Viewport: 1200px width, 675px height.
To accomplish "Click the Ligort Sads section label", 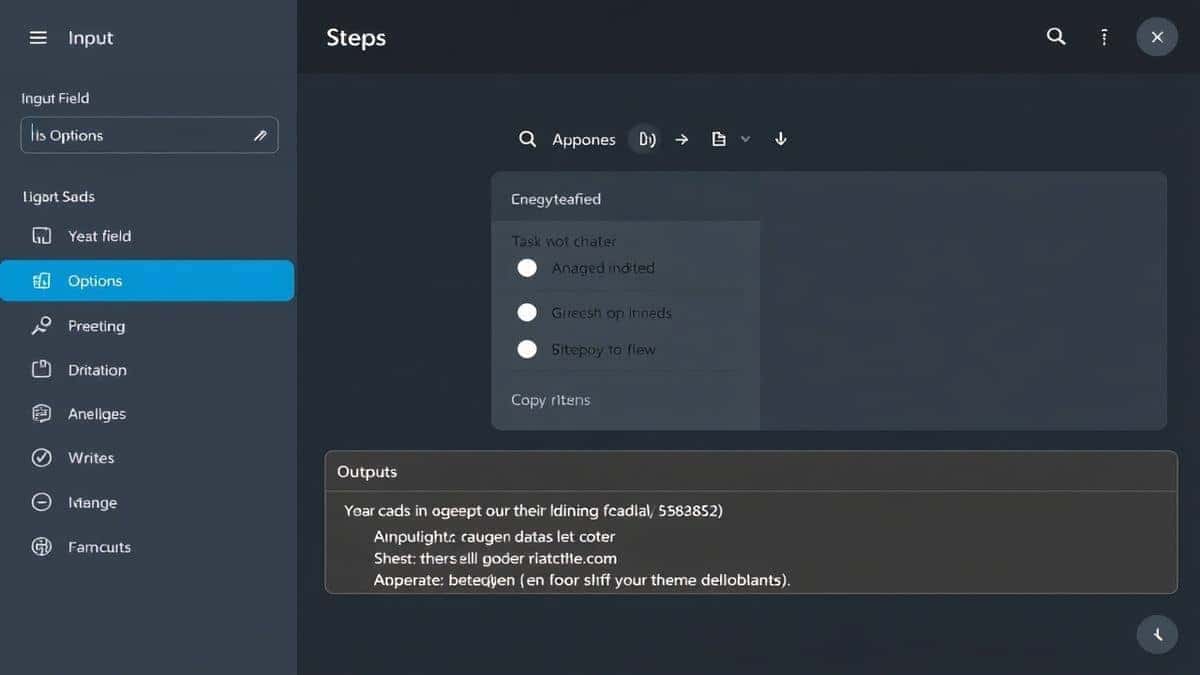I will point(58,197).
